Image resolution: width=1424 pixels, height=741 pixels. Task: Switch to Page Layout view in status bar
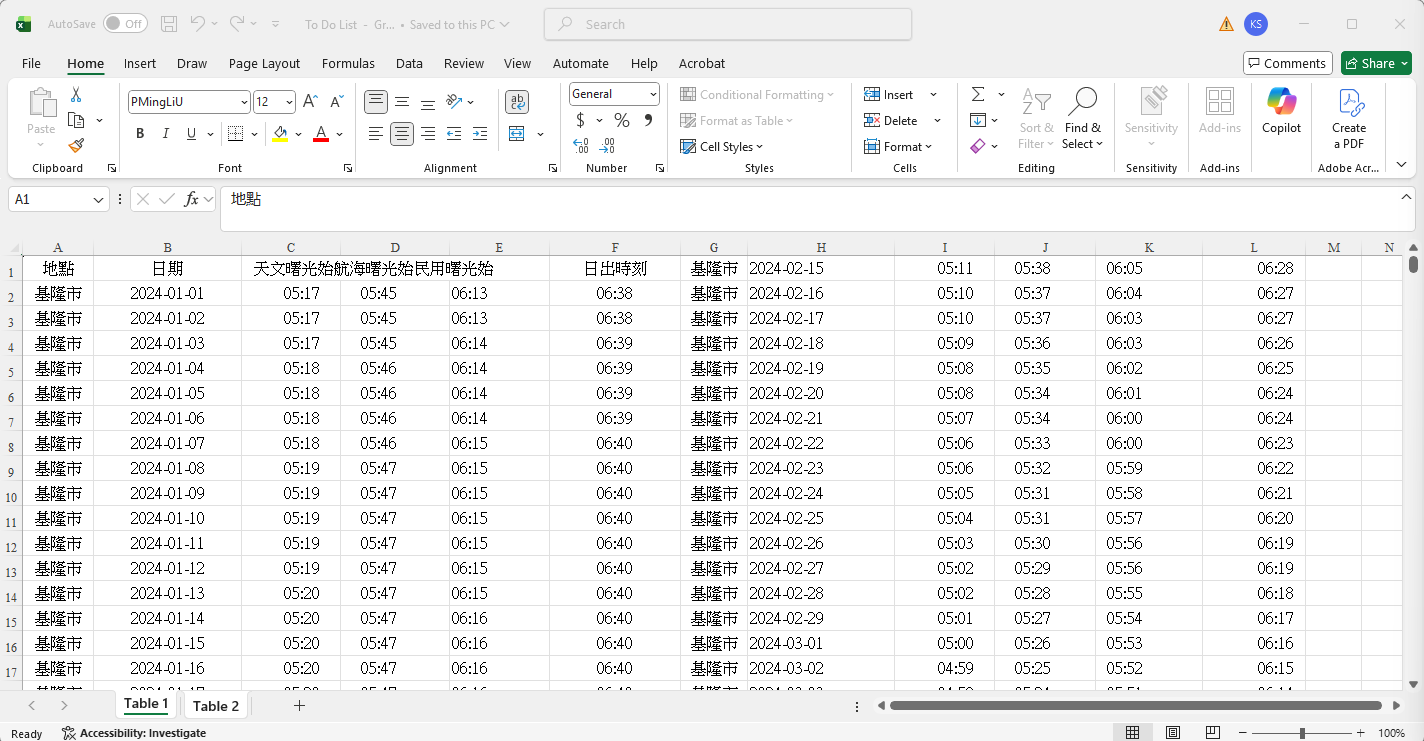pyautogui.click(x=1173, y=733)
